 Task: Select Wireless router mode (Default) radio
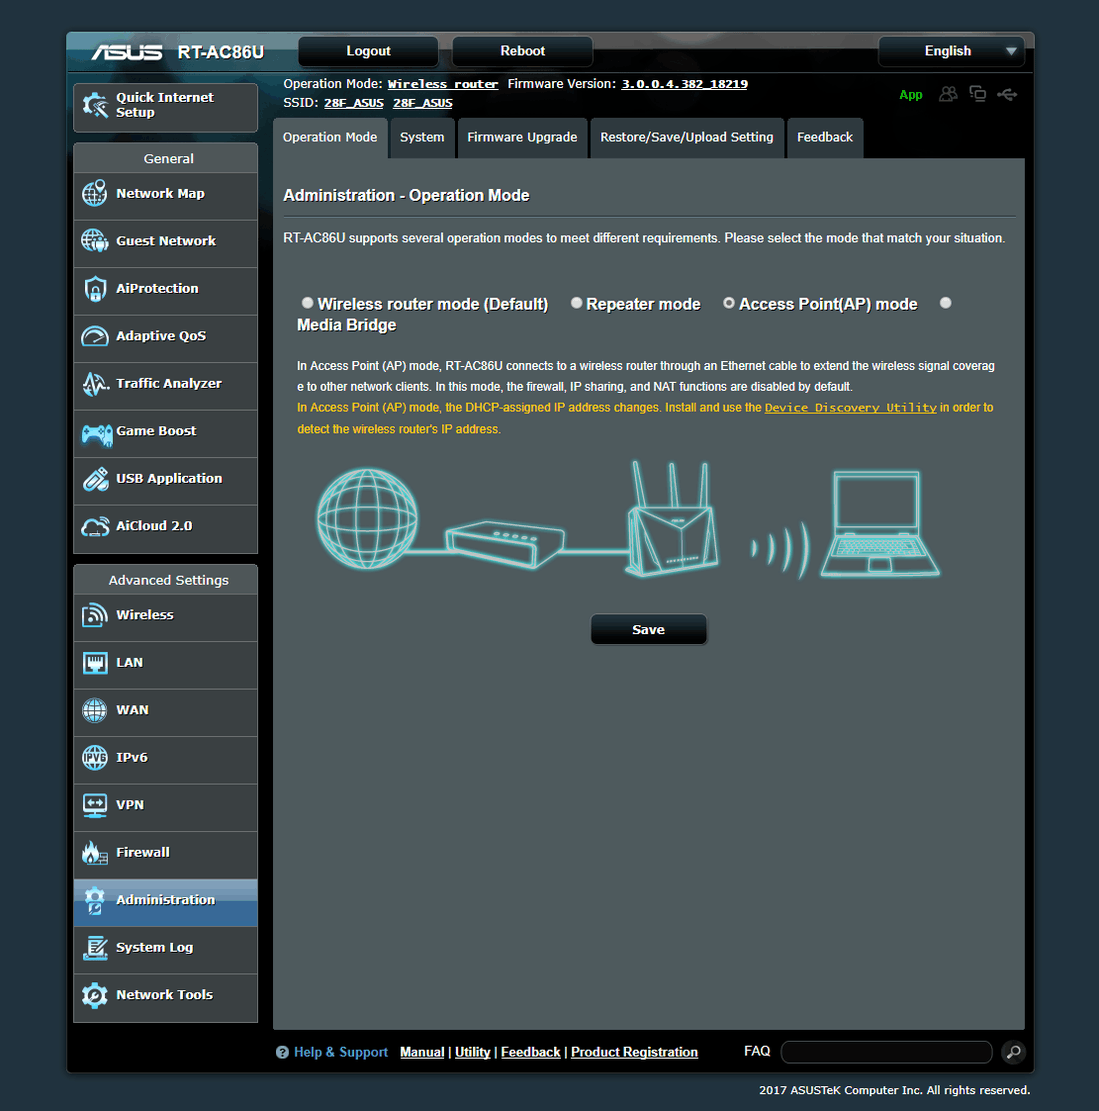coord(308,303)
